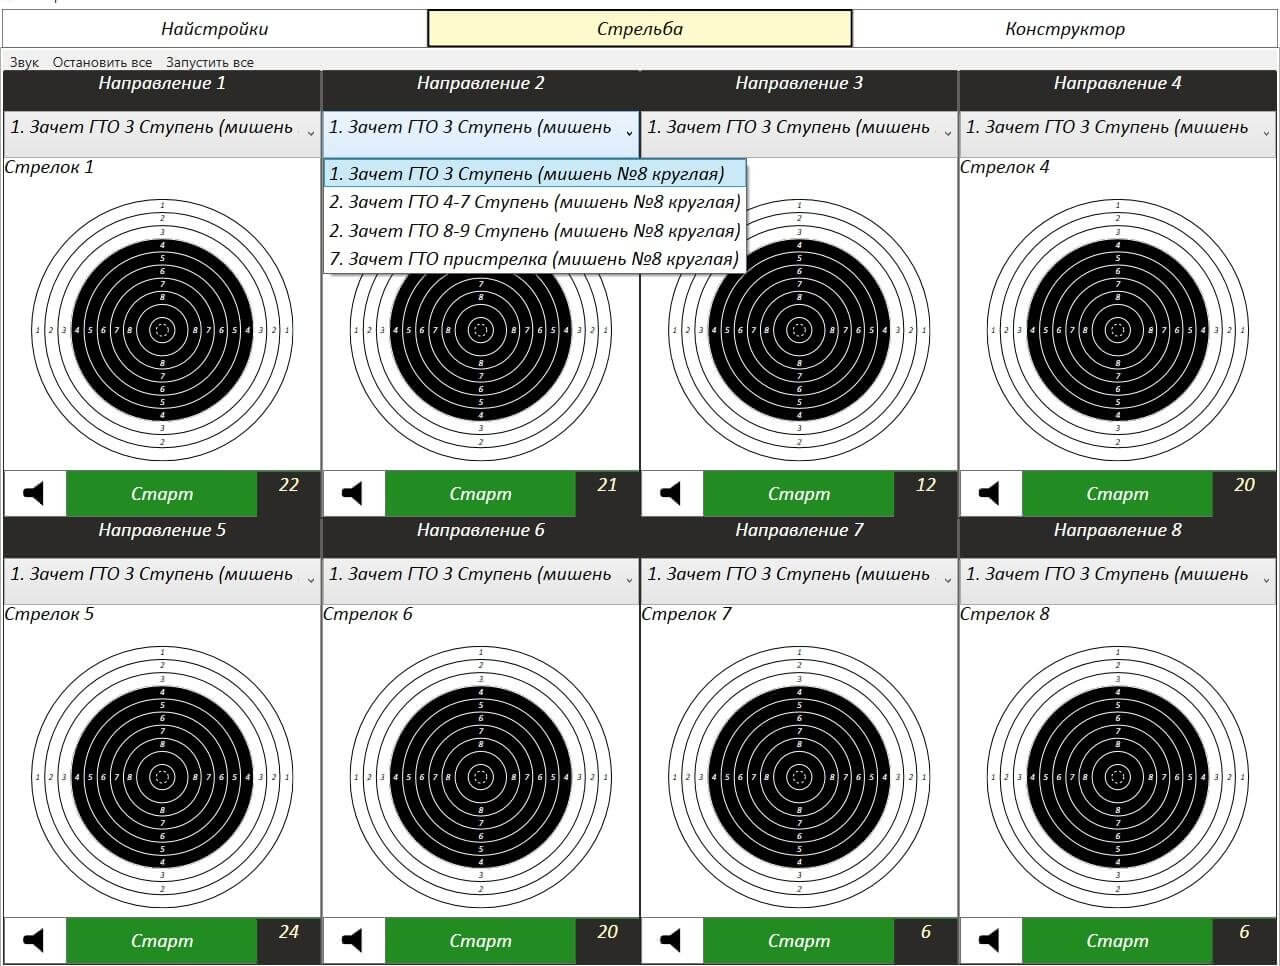
Task: Click the speaker icon for Направление 3
Action: click(671, 494)
